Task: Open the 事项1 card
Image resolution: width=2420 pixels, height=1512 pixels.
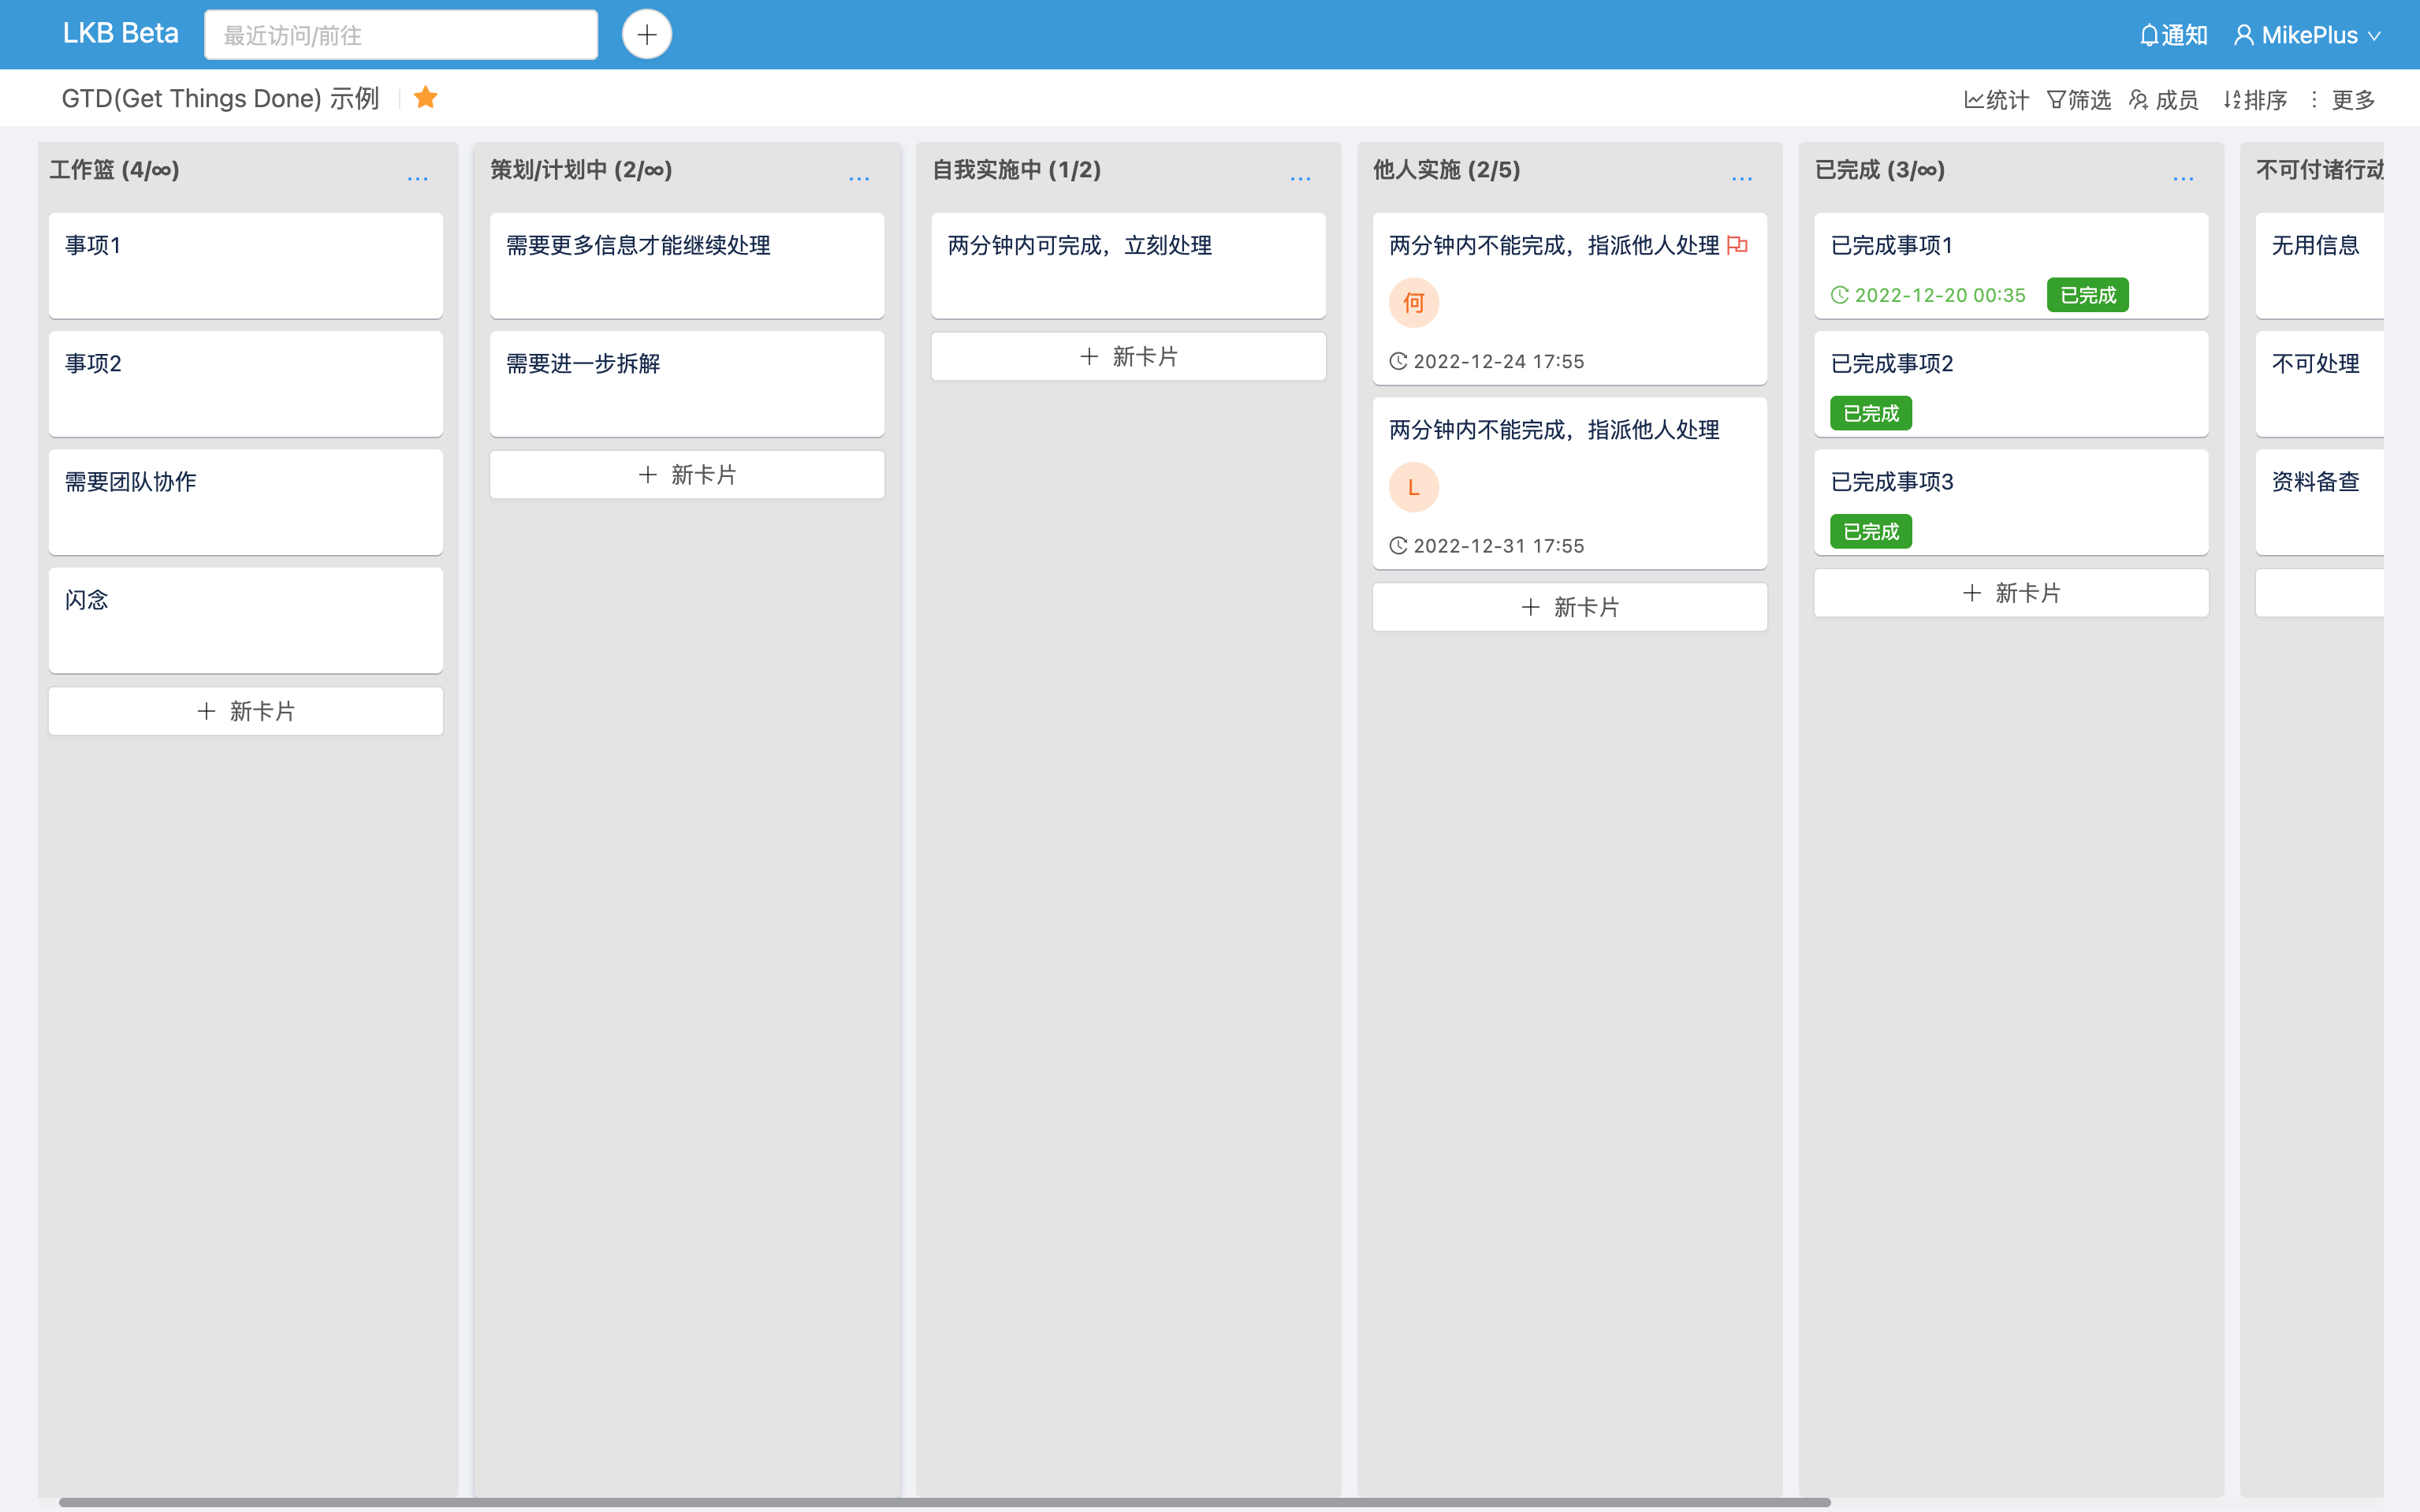Action: click(246, 265)
